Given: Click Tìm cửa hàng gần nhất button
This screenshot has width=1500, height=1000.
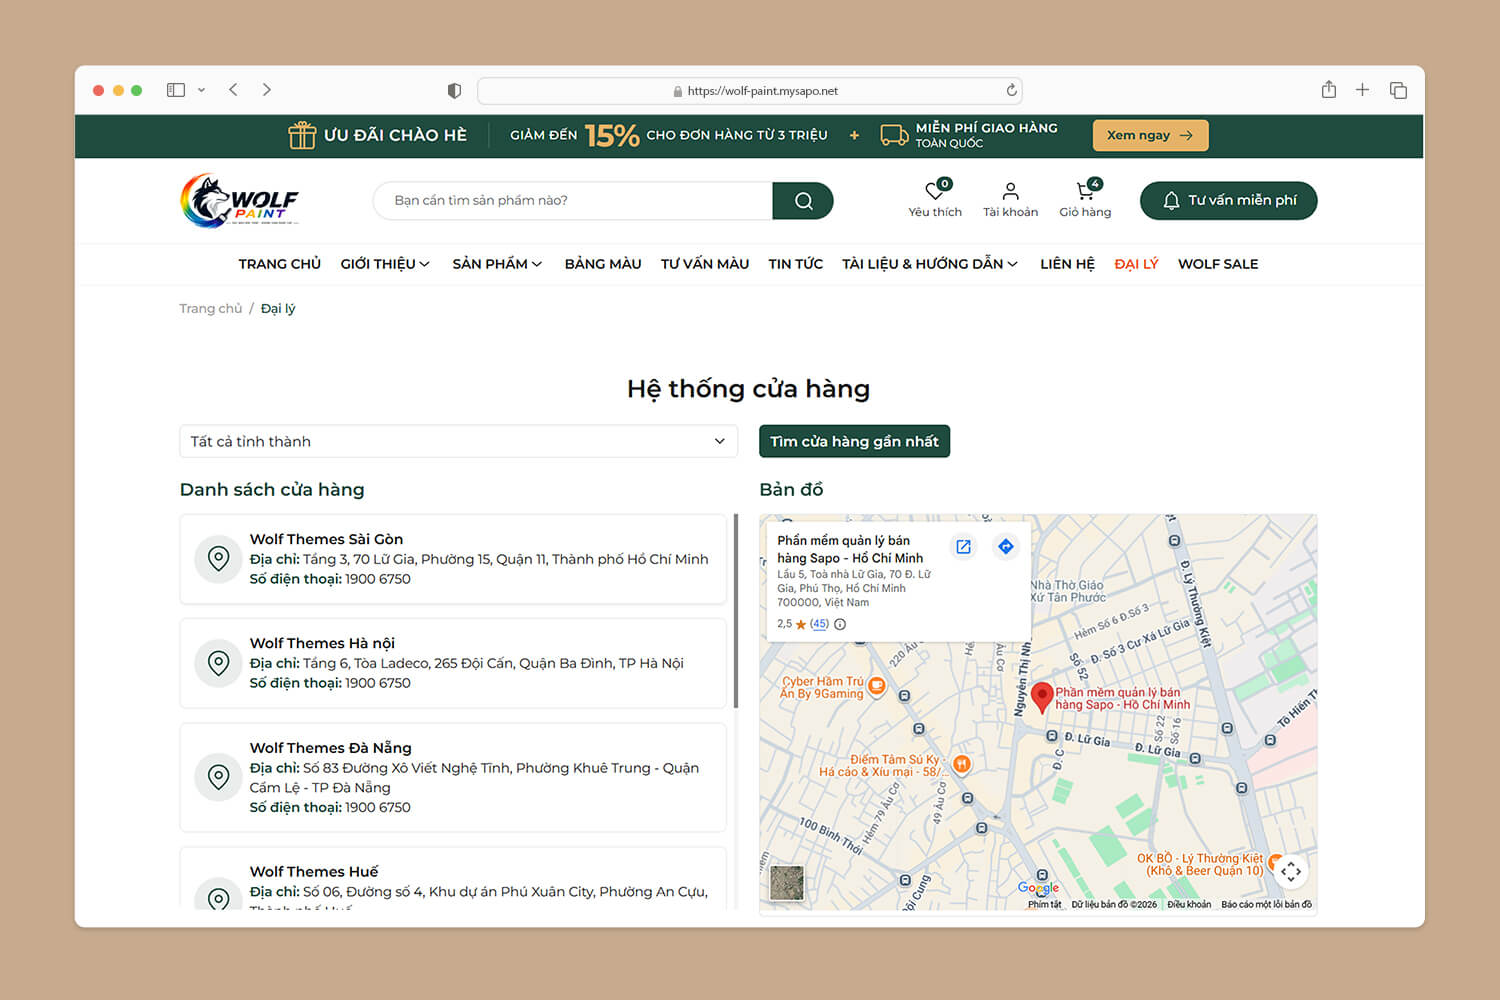Looking at the screenshot, I should tap(854, 441).
